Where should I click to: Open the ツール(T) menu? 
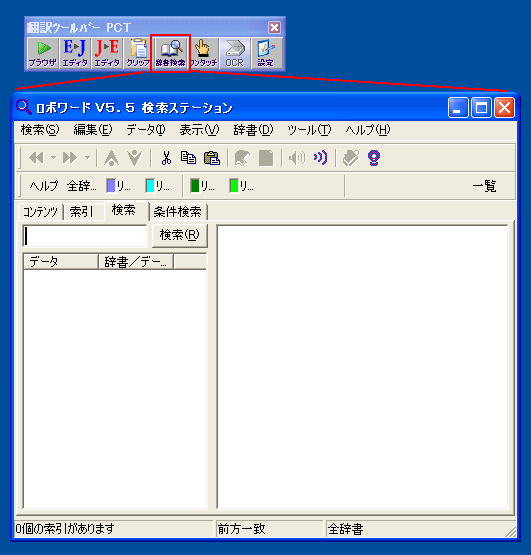pyautogui.click(x=309, y=130)
